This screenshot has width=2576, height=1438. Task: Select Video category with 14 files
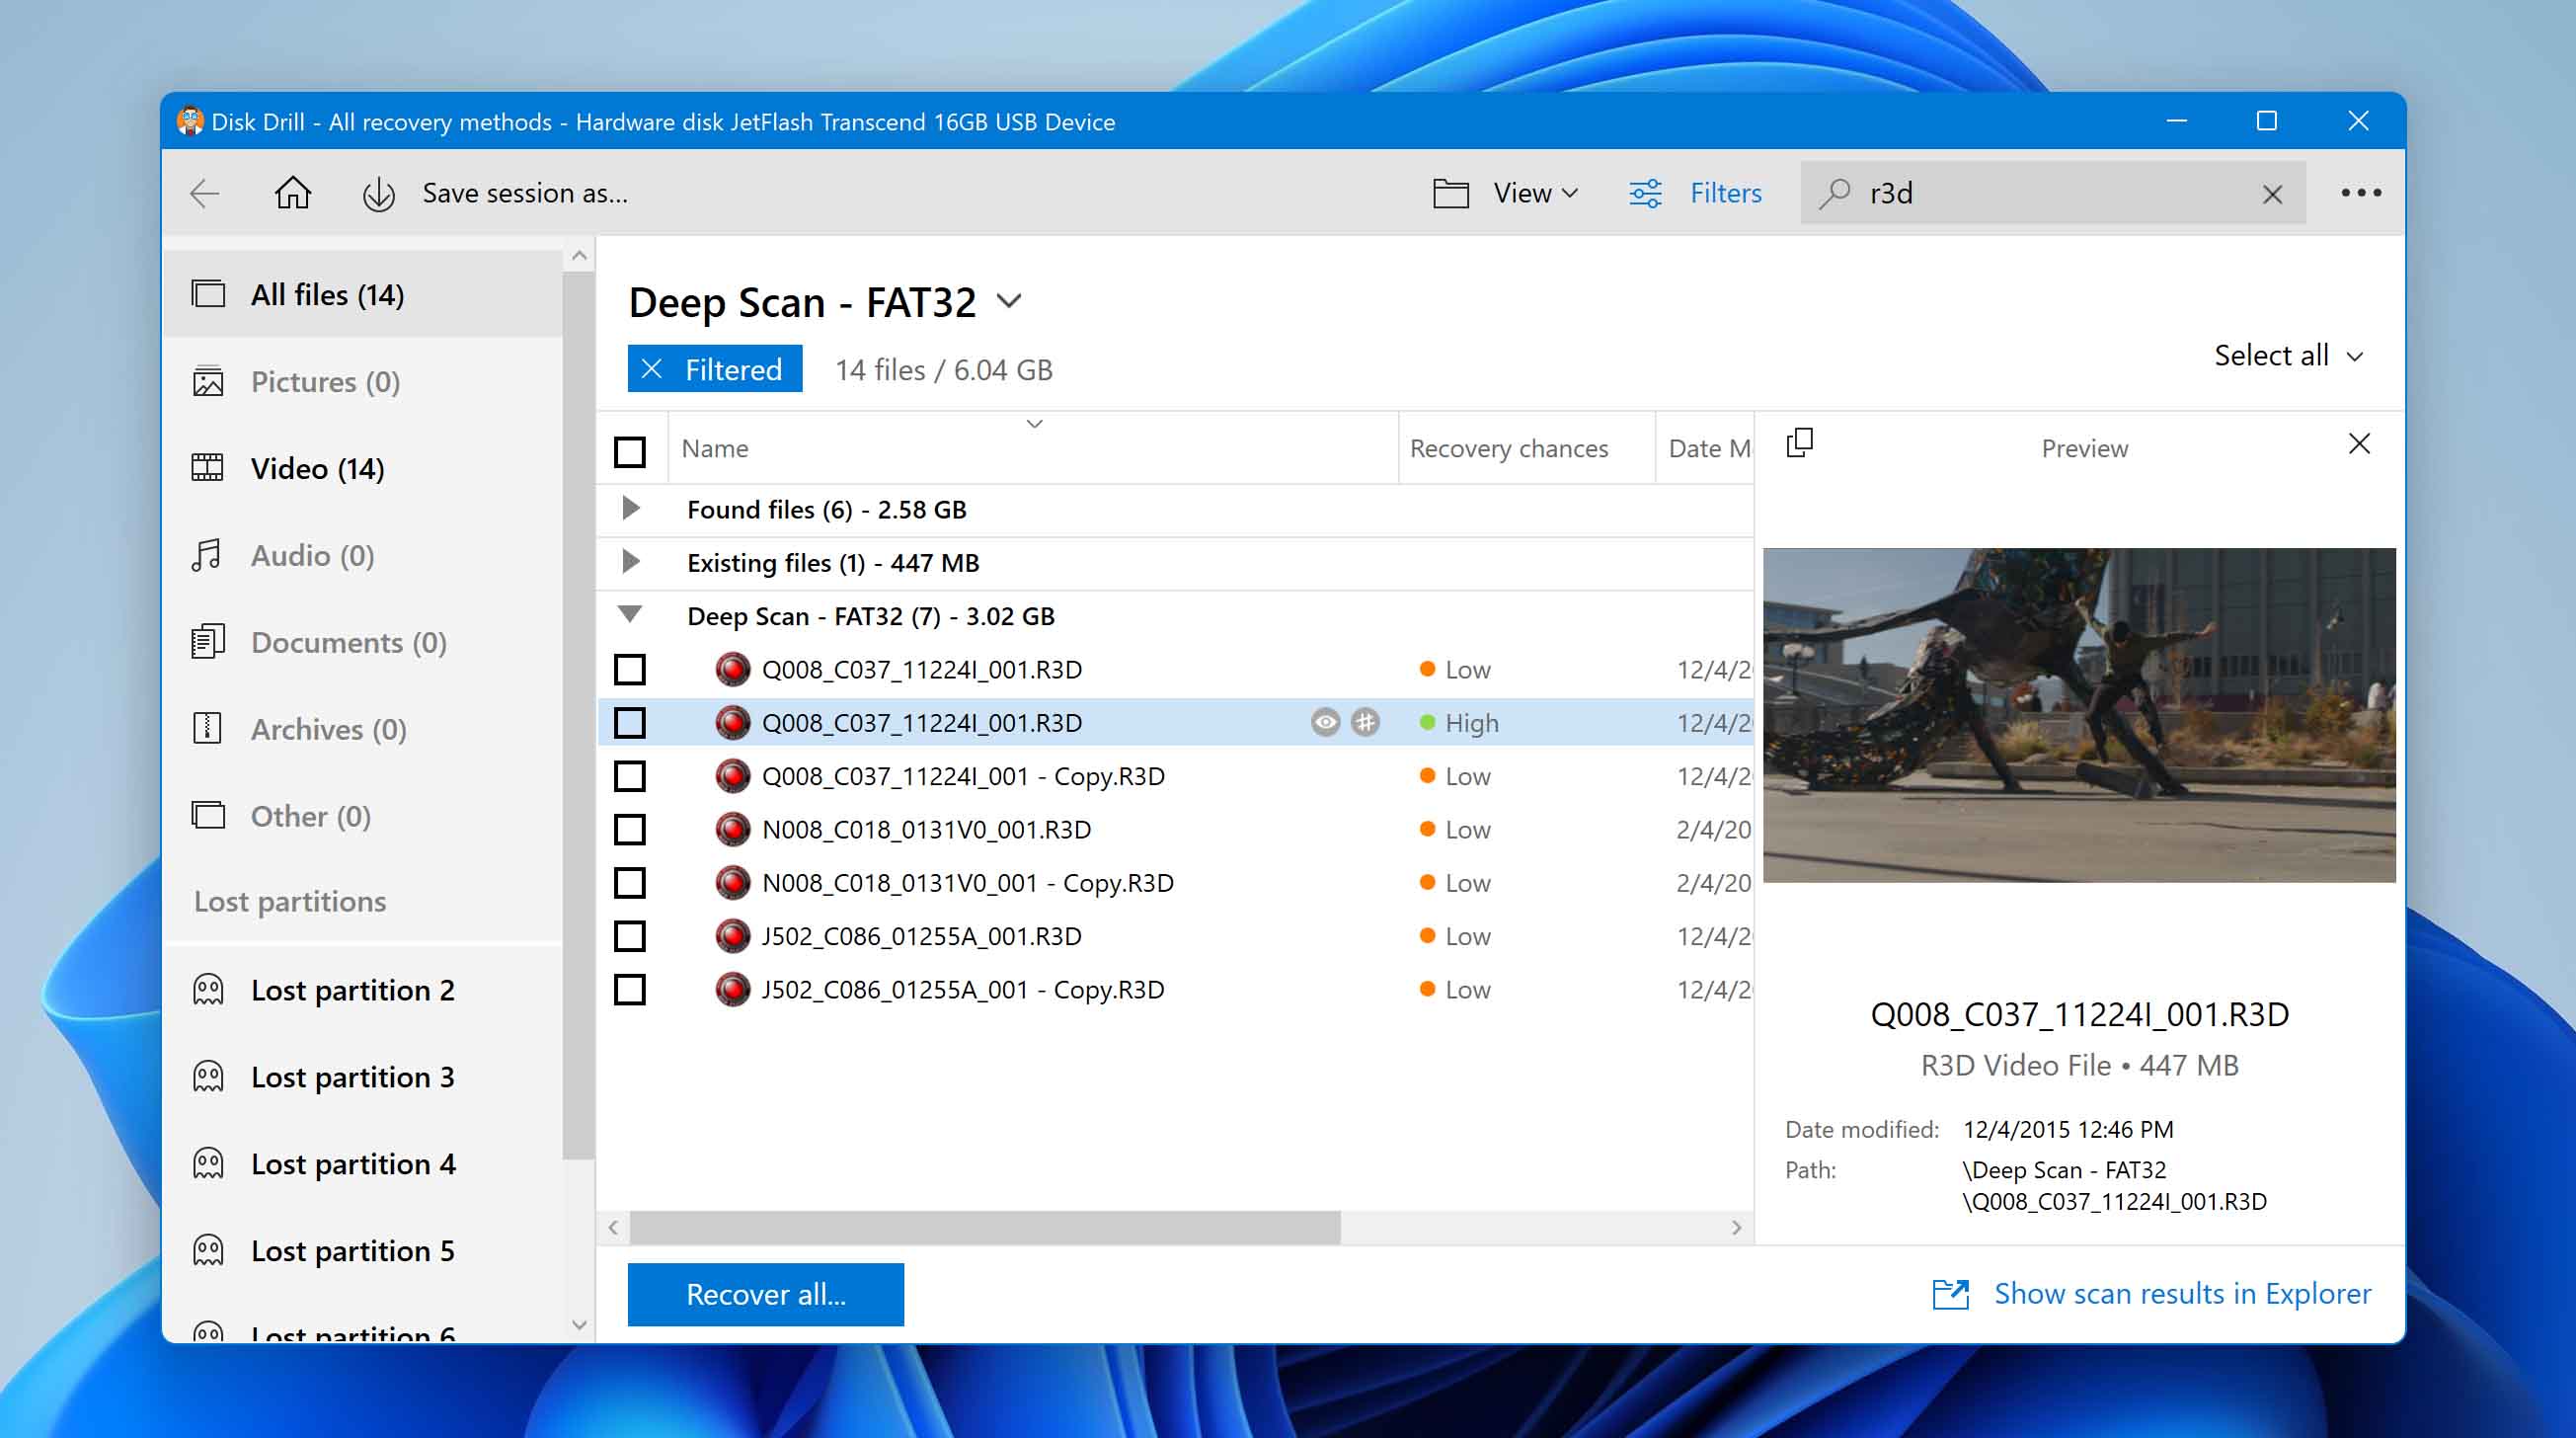[315, 467]
